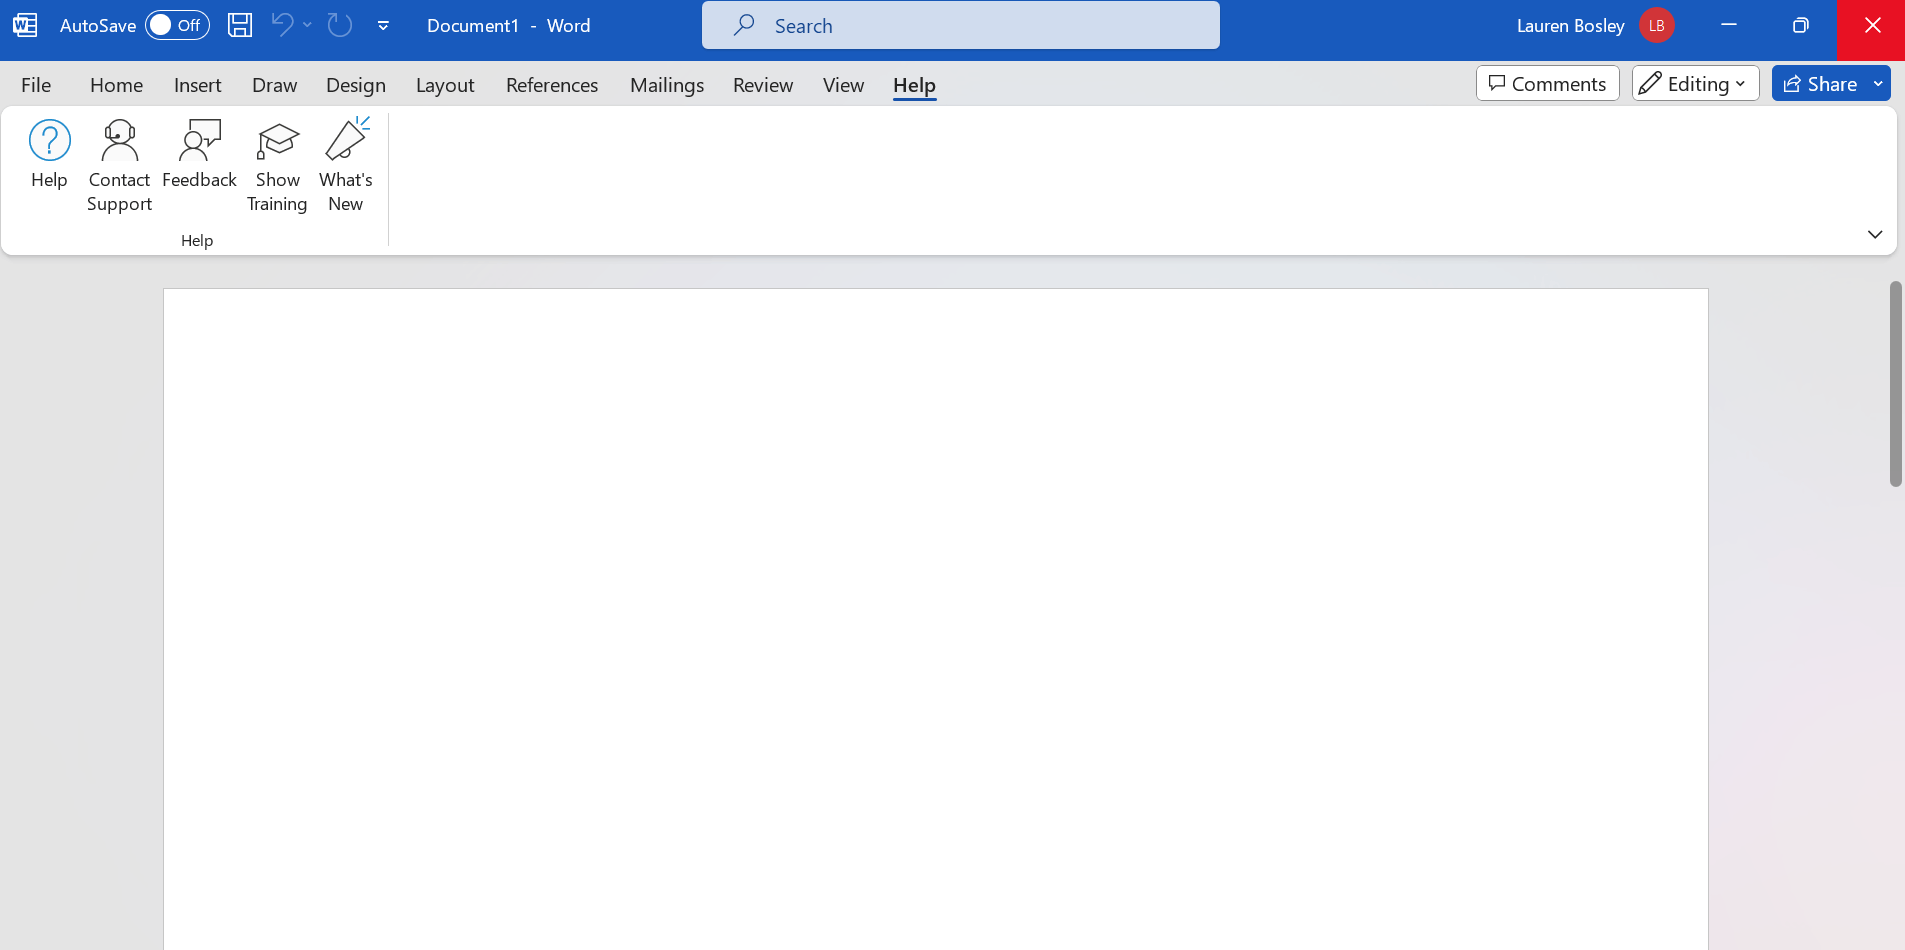
Task: Switch to the Insert tab
Action: [197, 85]
